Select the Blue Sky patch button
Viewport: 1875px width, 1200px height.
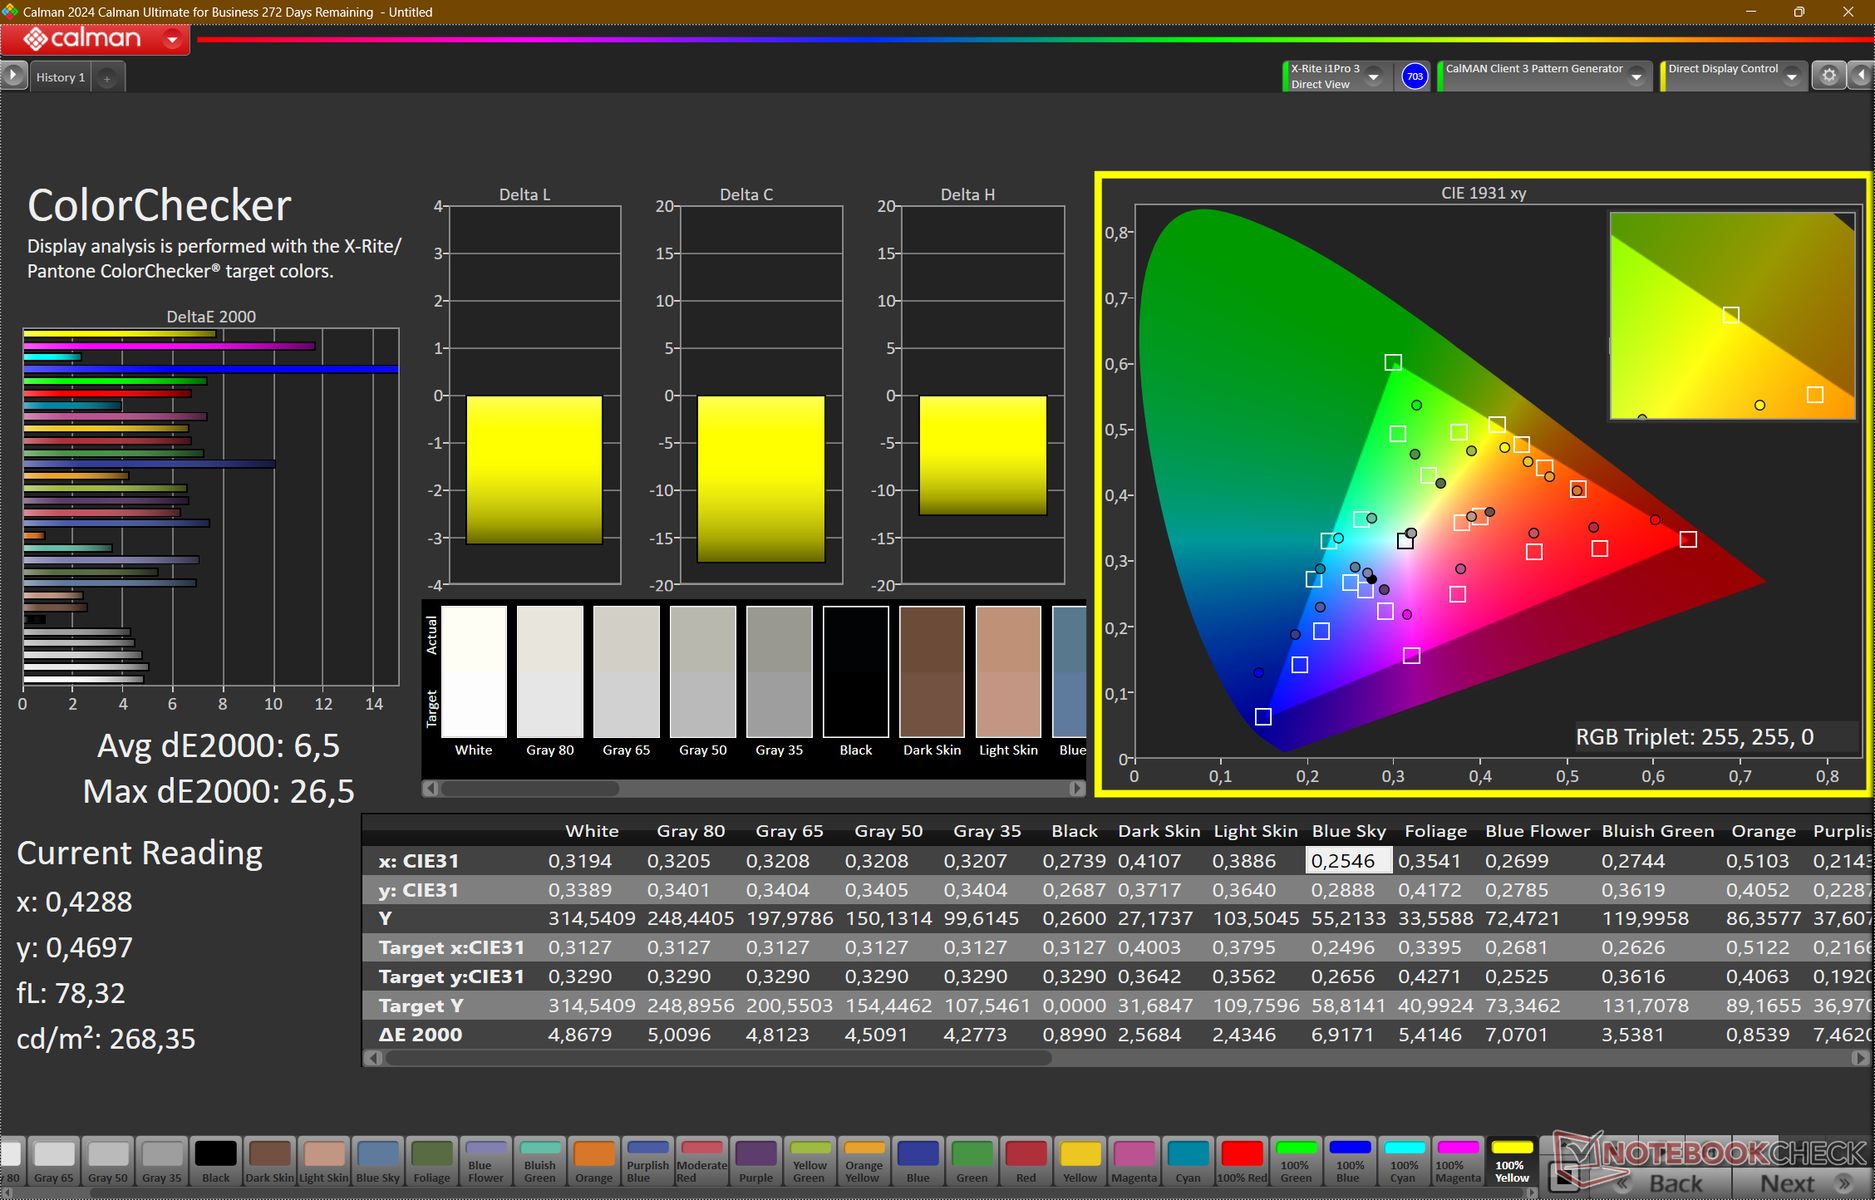click(x=378, y=1160)
